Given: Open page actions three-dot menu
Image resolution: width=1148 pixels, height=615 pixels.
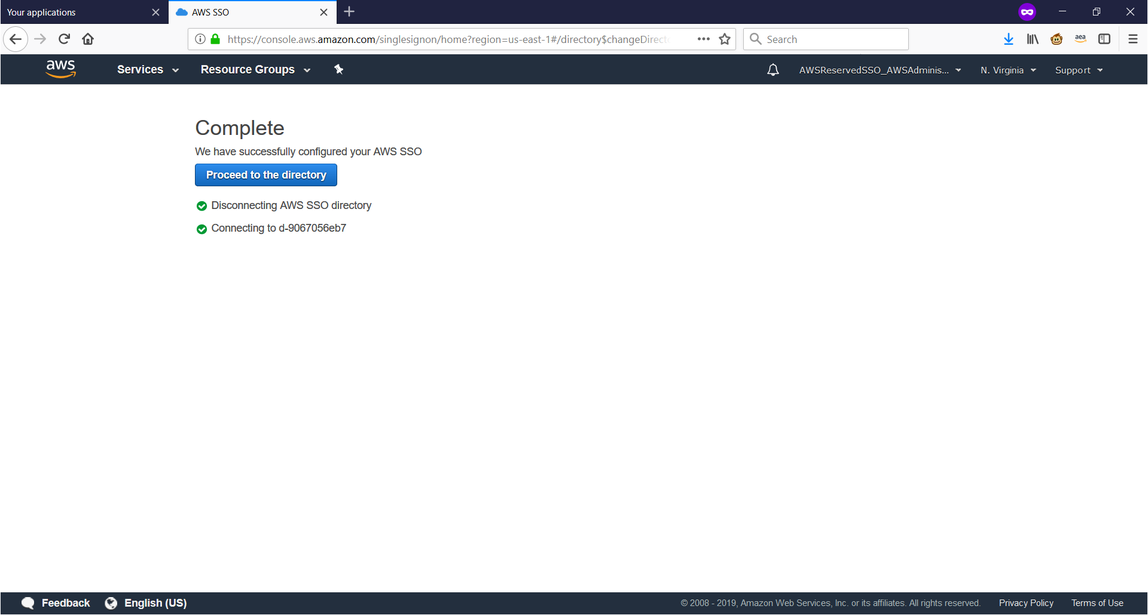Looking at the screenshot, I should pos(704,40).
